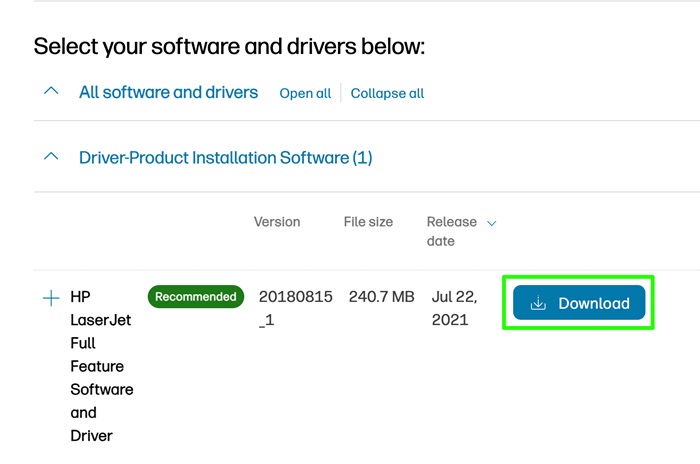Click Open all link

point(305,93)
